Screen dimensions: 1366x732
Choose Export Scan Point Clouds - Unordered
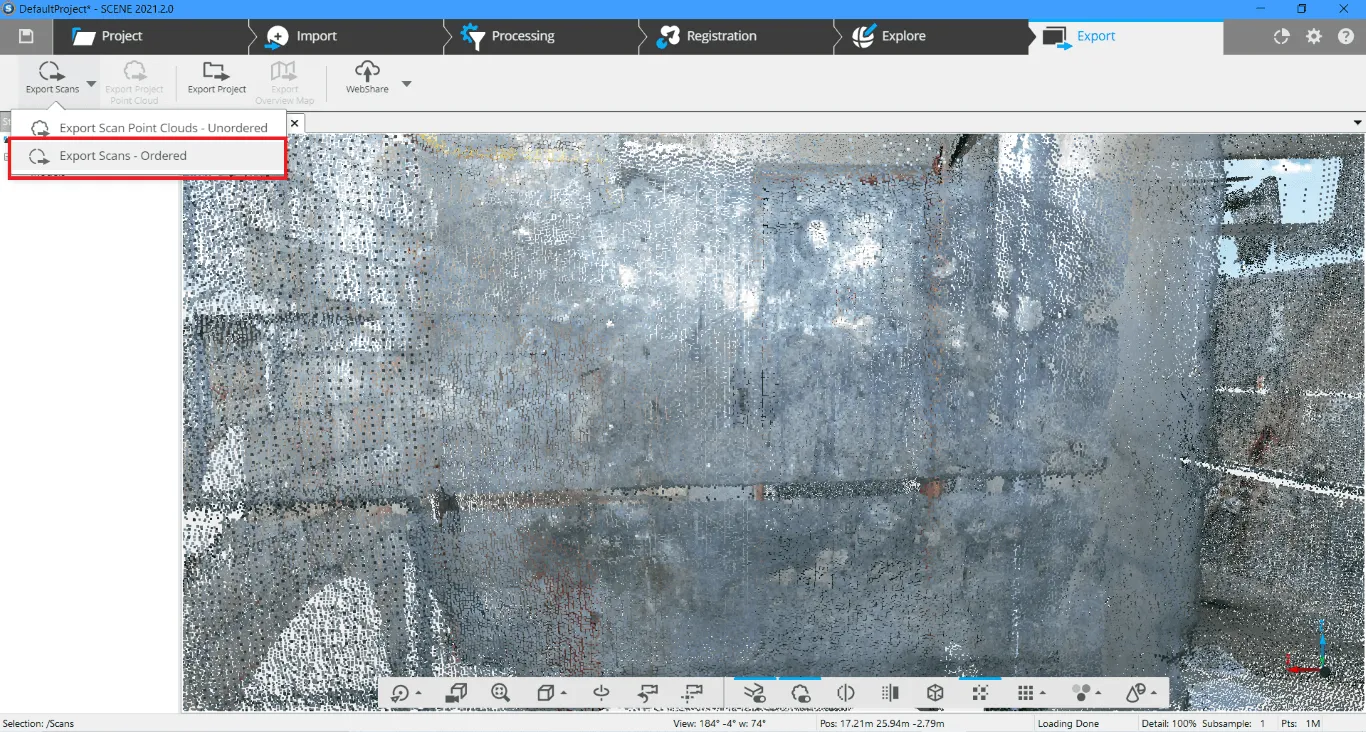150,128
